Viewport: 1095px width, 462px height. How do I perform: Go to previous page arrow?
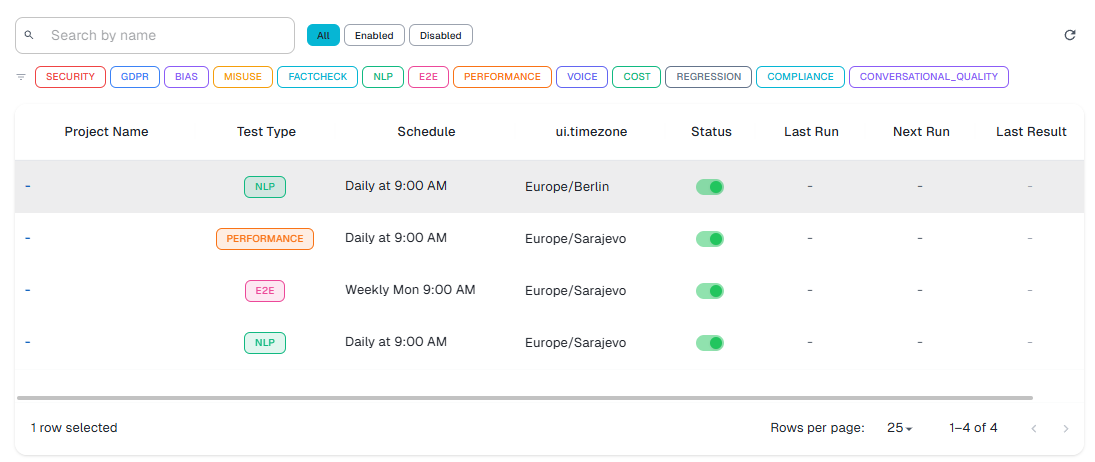[1033, 428]
